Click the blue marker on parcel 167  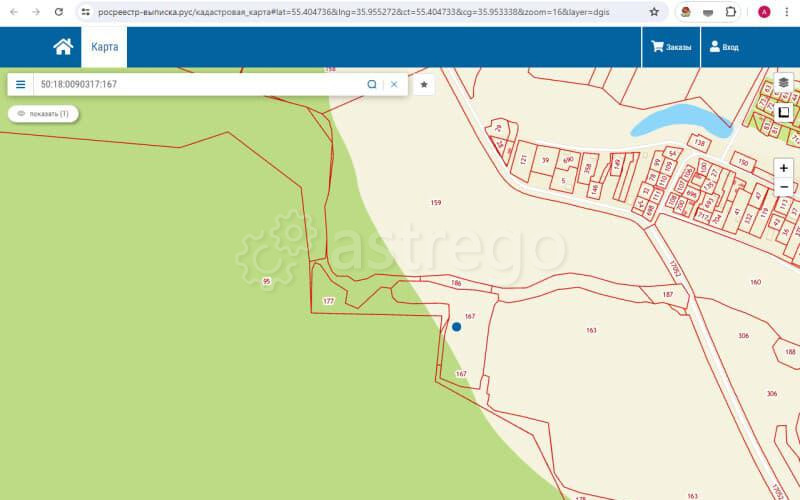457,326
